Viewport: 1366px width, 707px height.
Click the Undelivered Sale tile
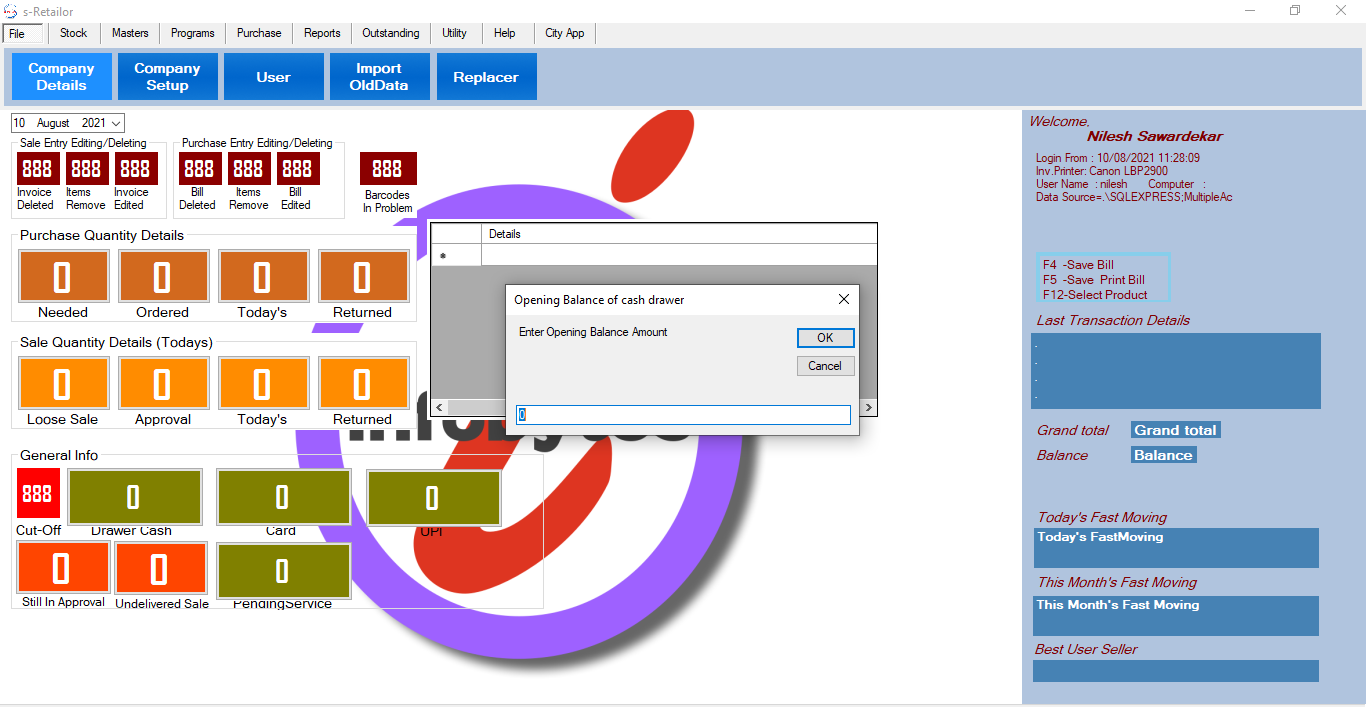pos(160,569)
